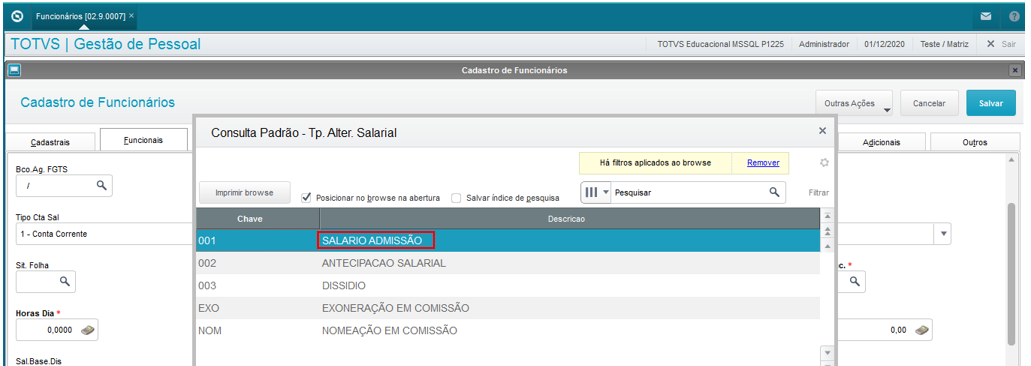Screen dimensions: 1031x366
Task: Open the dropdown arrow right of dialog
Action: 944,234
